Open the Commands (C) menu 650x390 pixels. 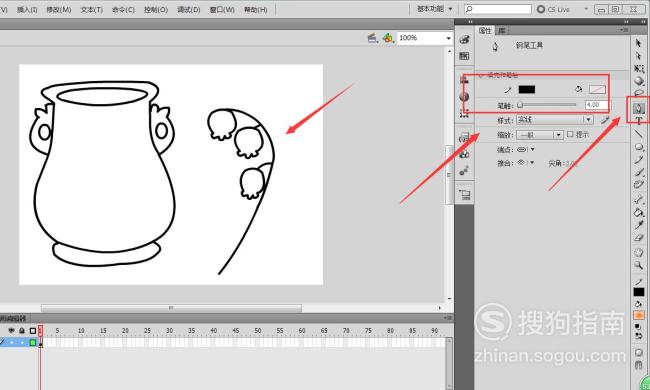coord(123,10)
